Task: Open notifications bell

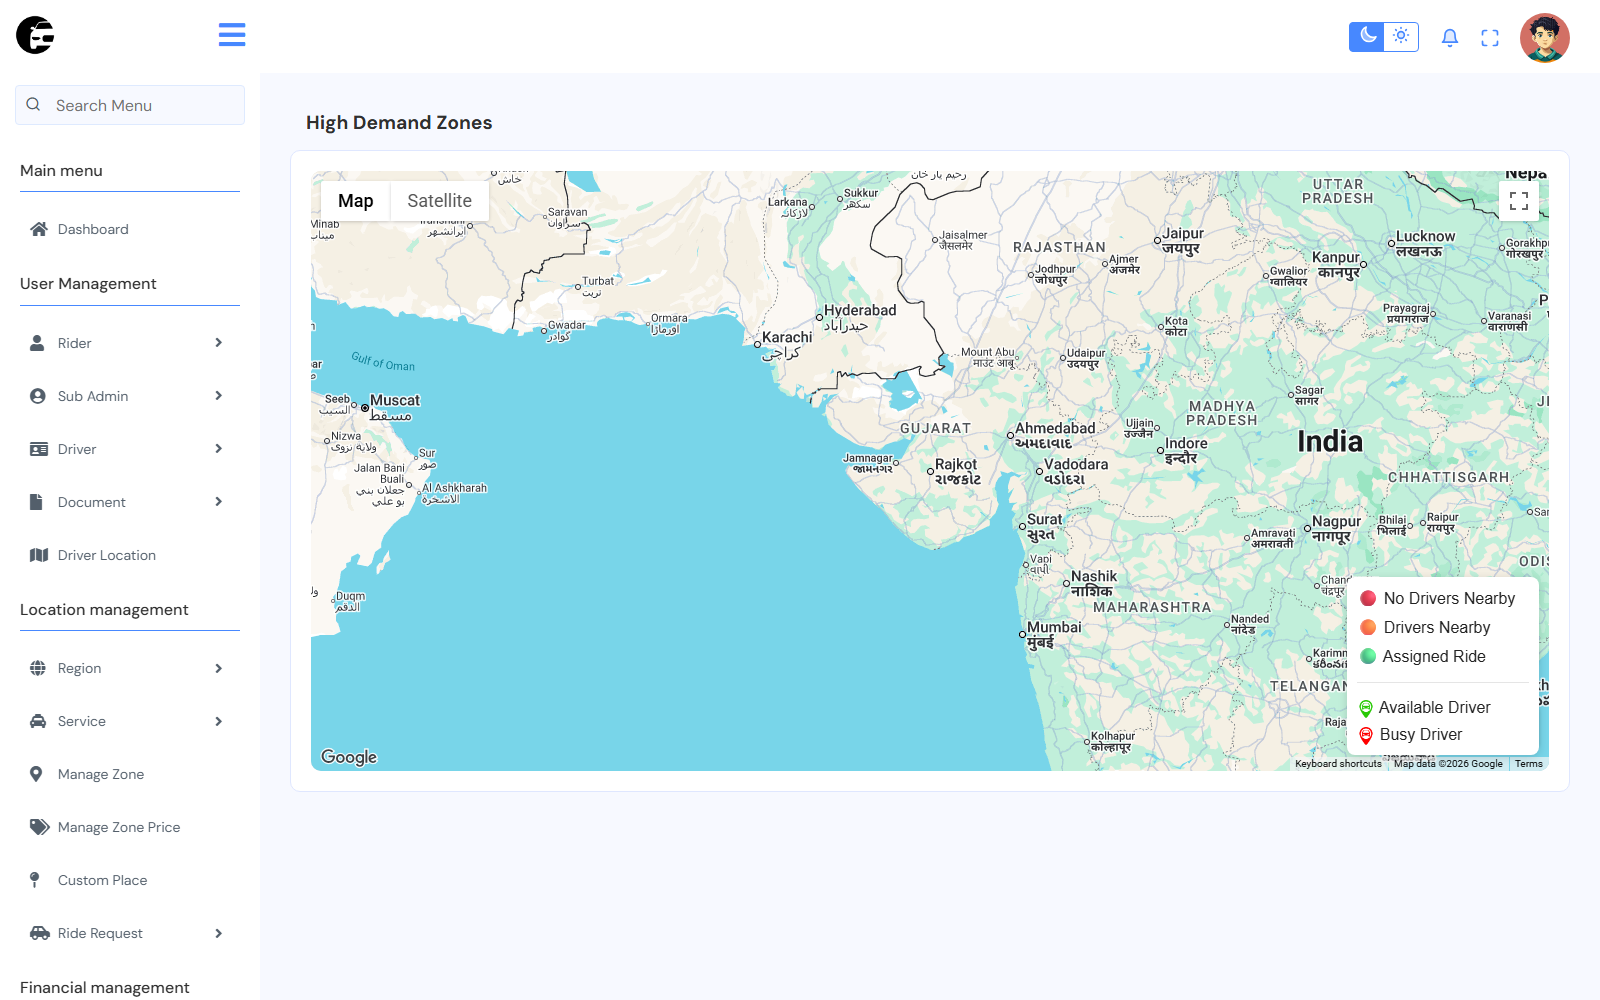Action: pyautogui.click(x=1450, y=38)
